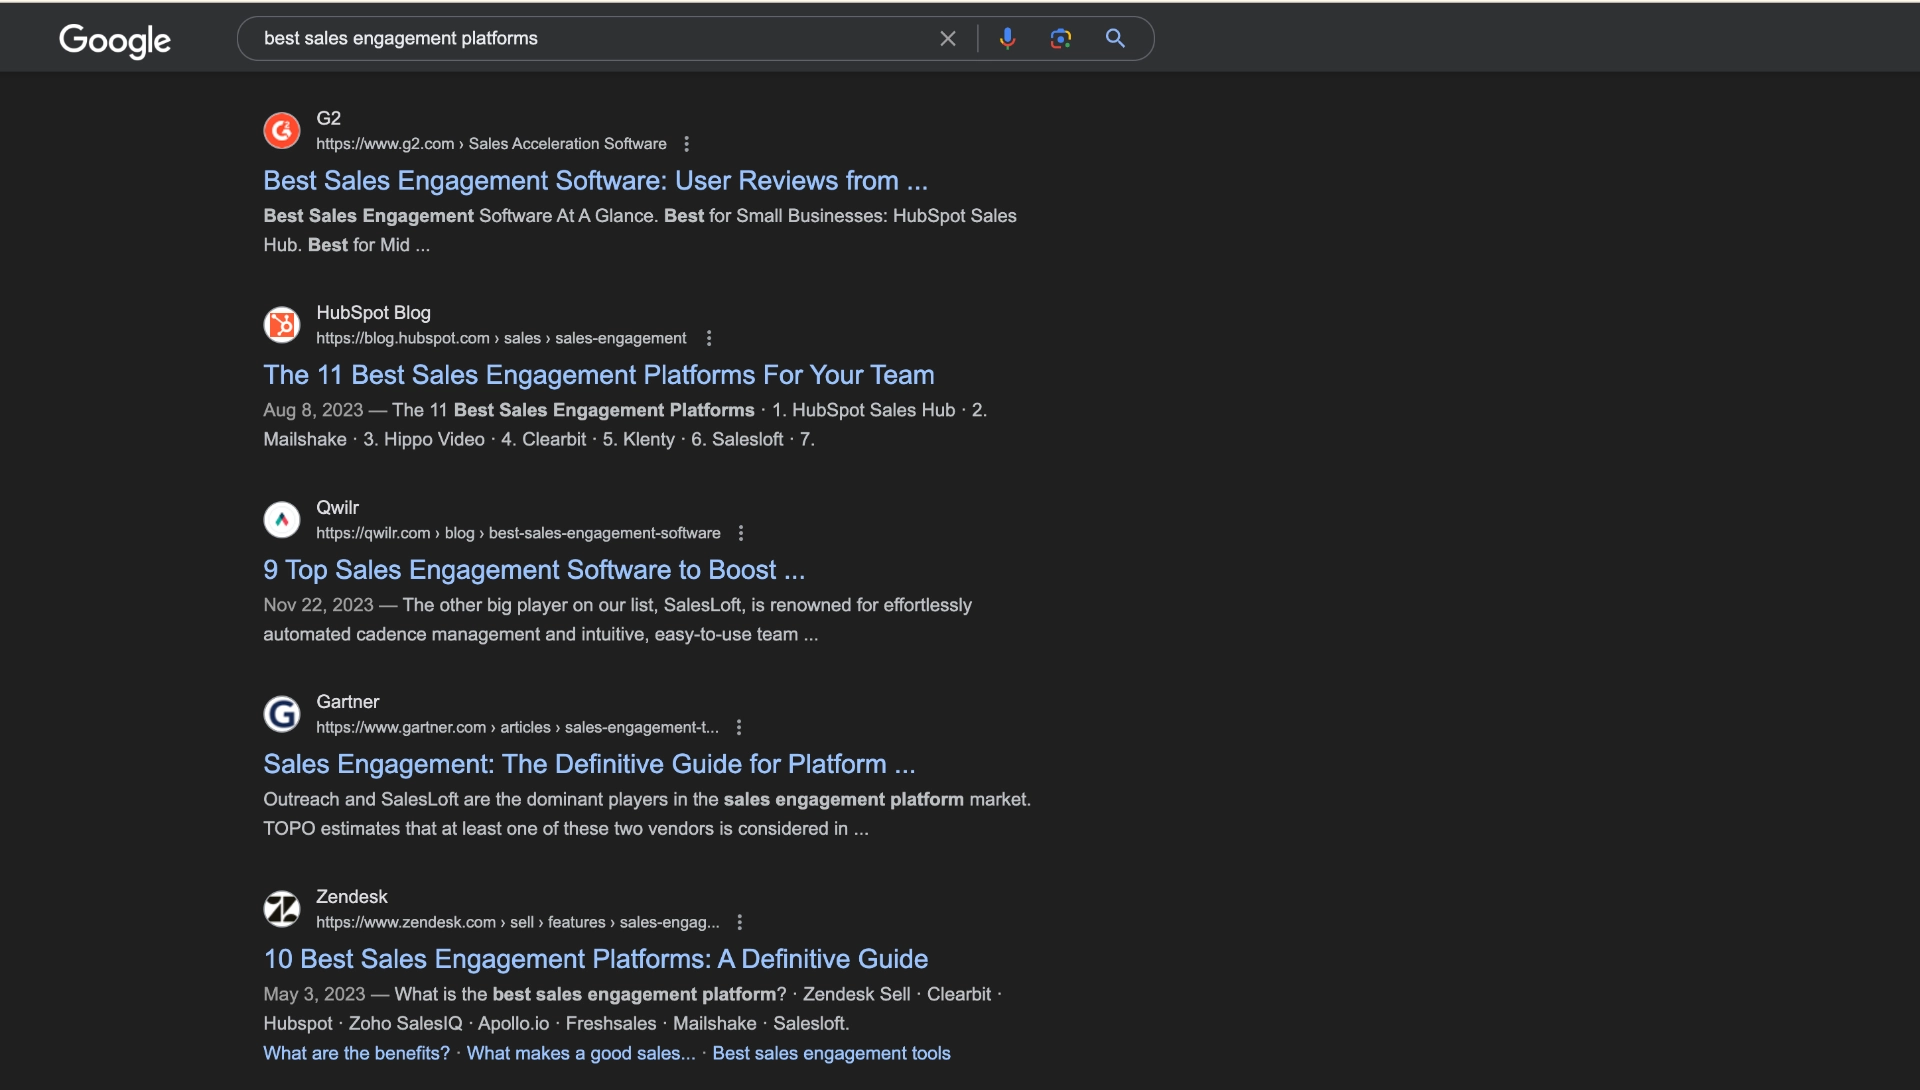Image resolution: width=1920 pixels, height=1090 pixels.
Task: Click the Gartner site favicon
Action: [282, 714]
